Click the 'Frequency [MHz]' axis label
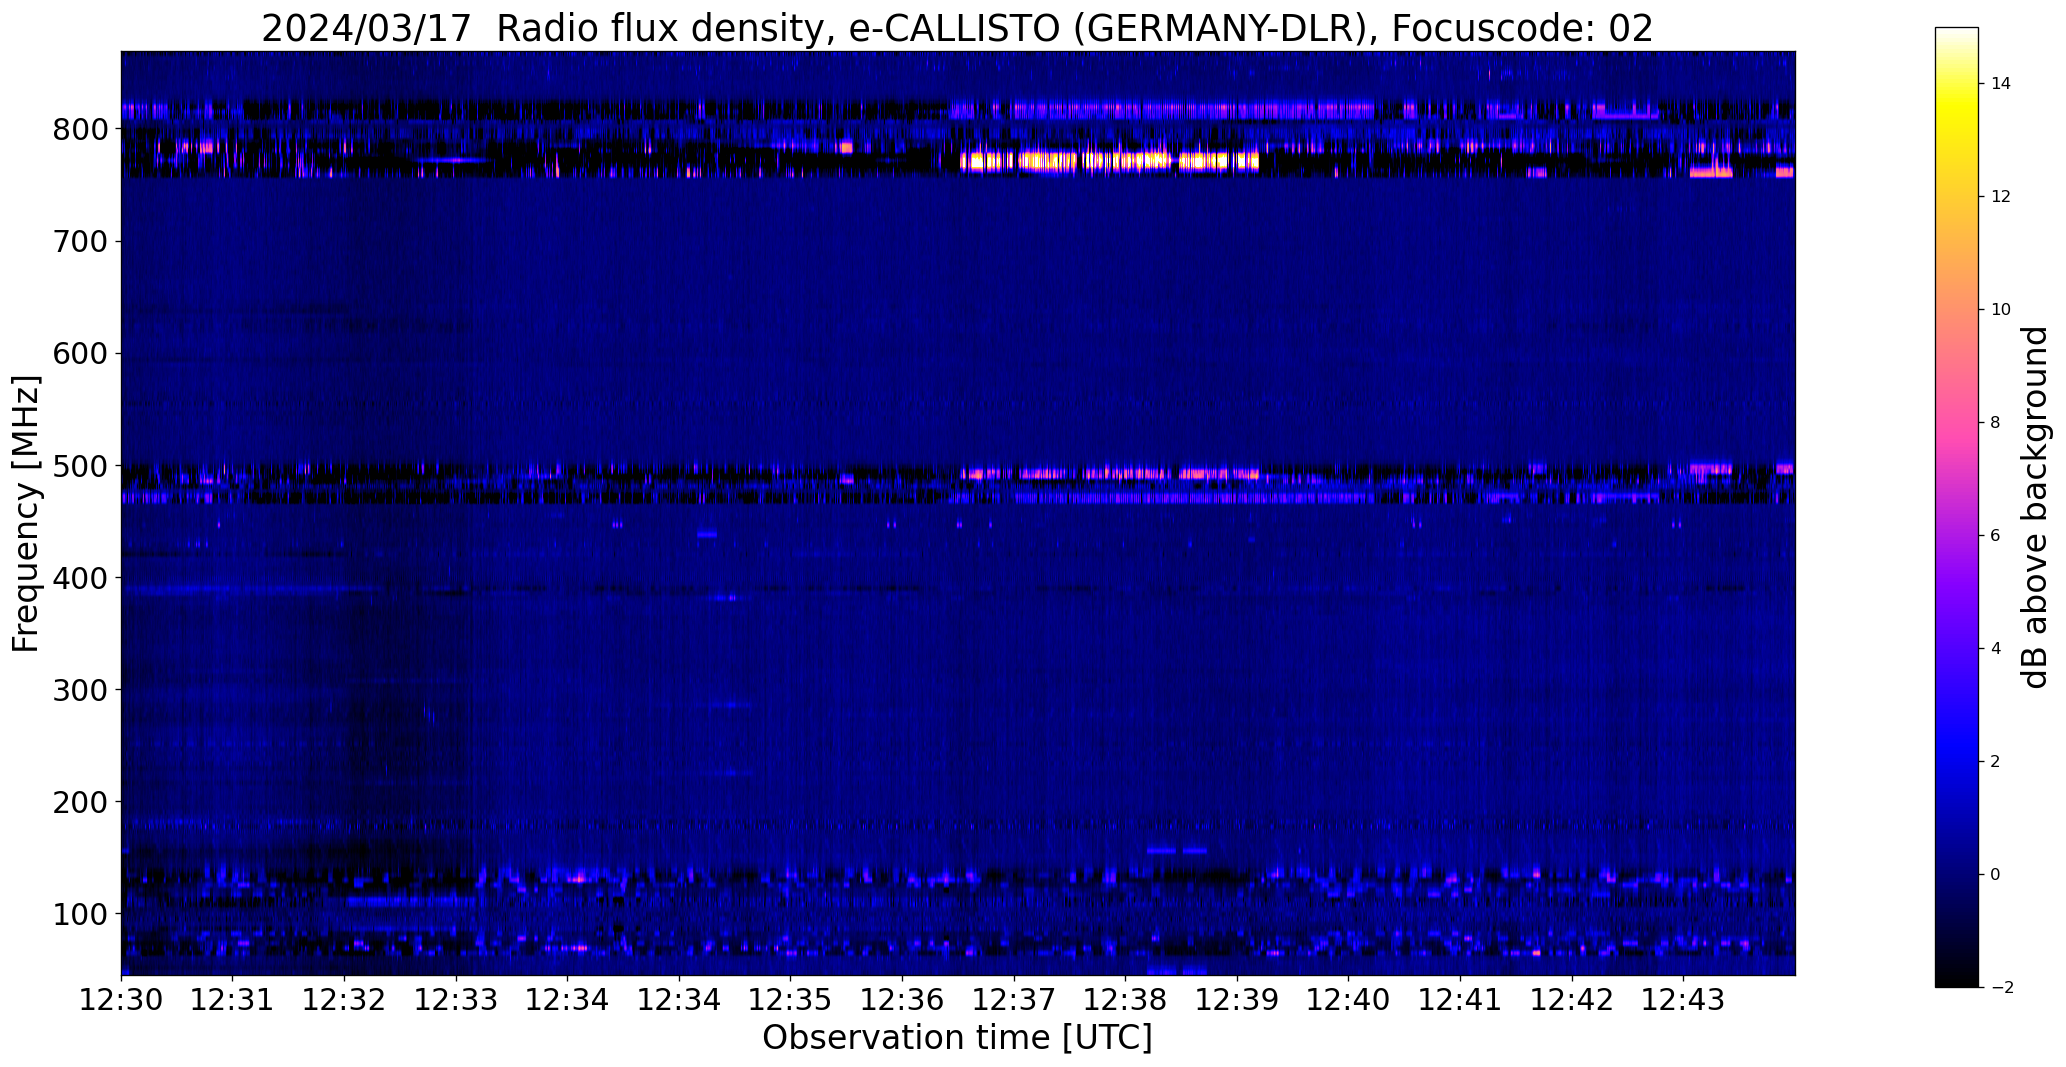 coord(26,513)
